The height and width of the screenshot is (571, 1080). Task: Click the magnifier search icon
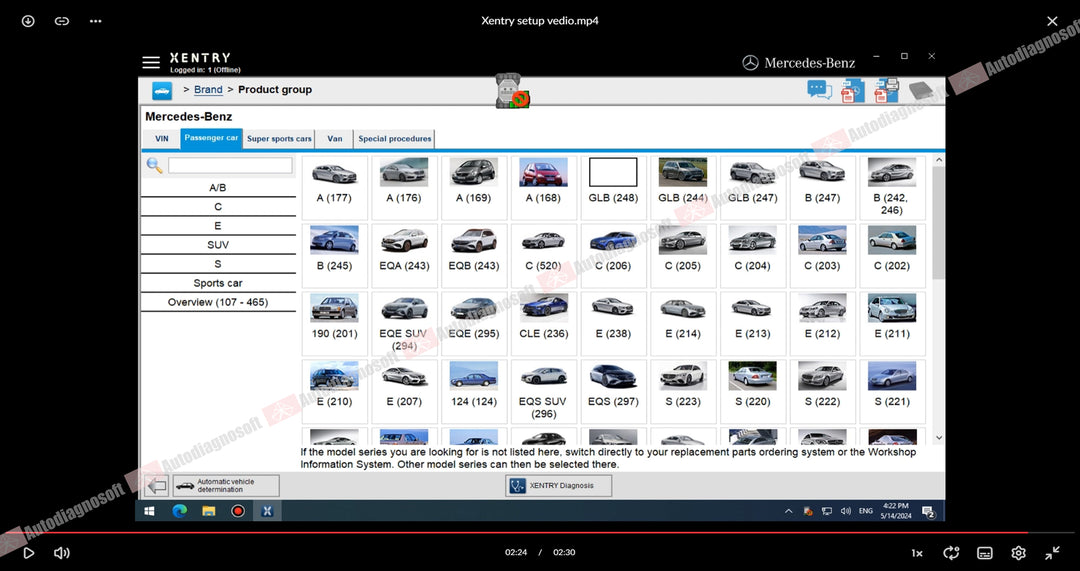point(154,165)
